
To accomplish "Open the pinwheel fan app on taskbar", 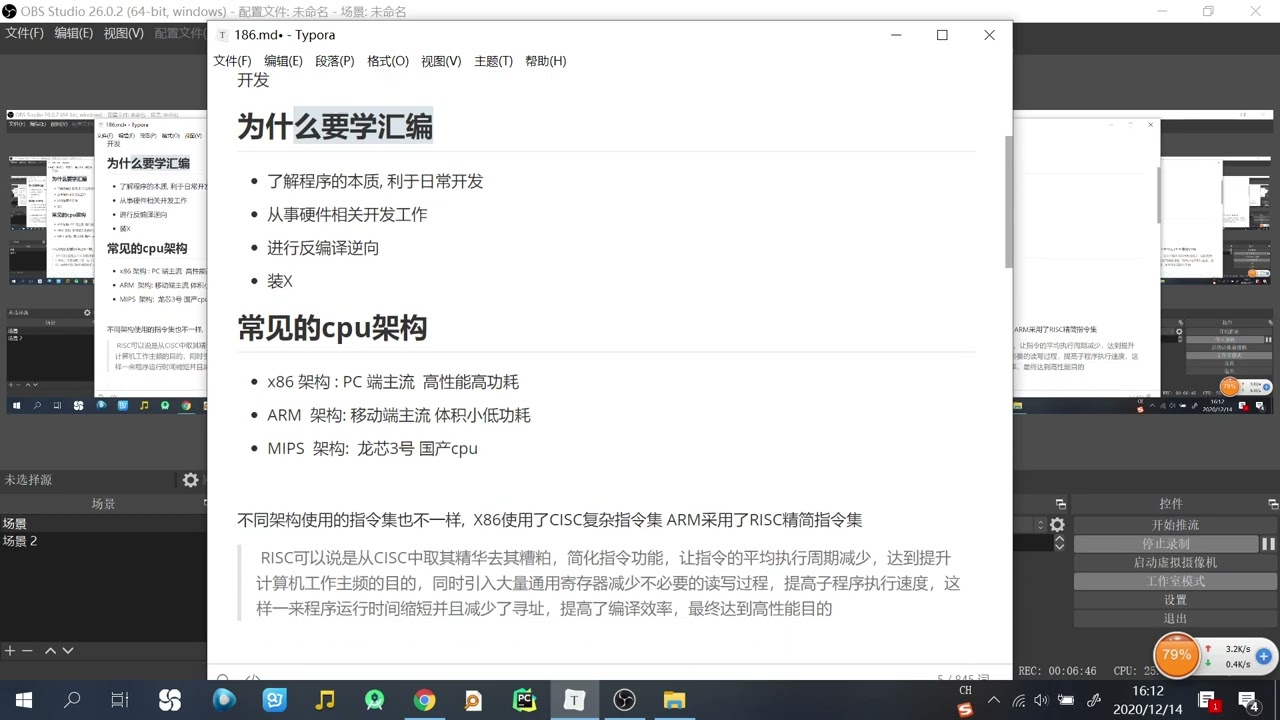I will 170,700.
